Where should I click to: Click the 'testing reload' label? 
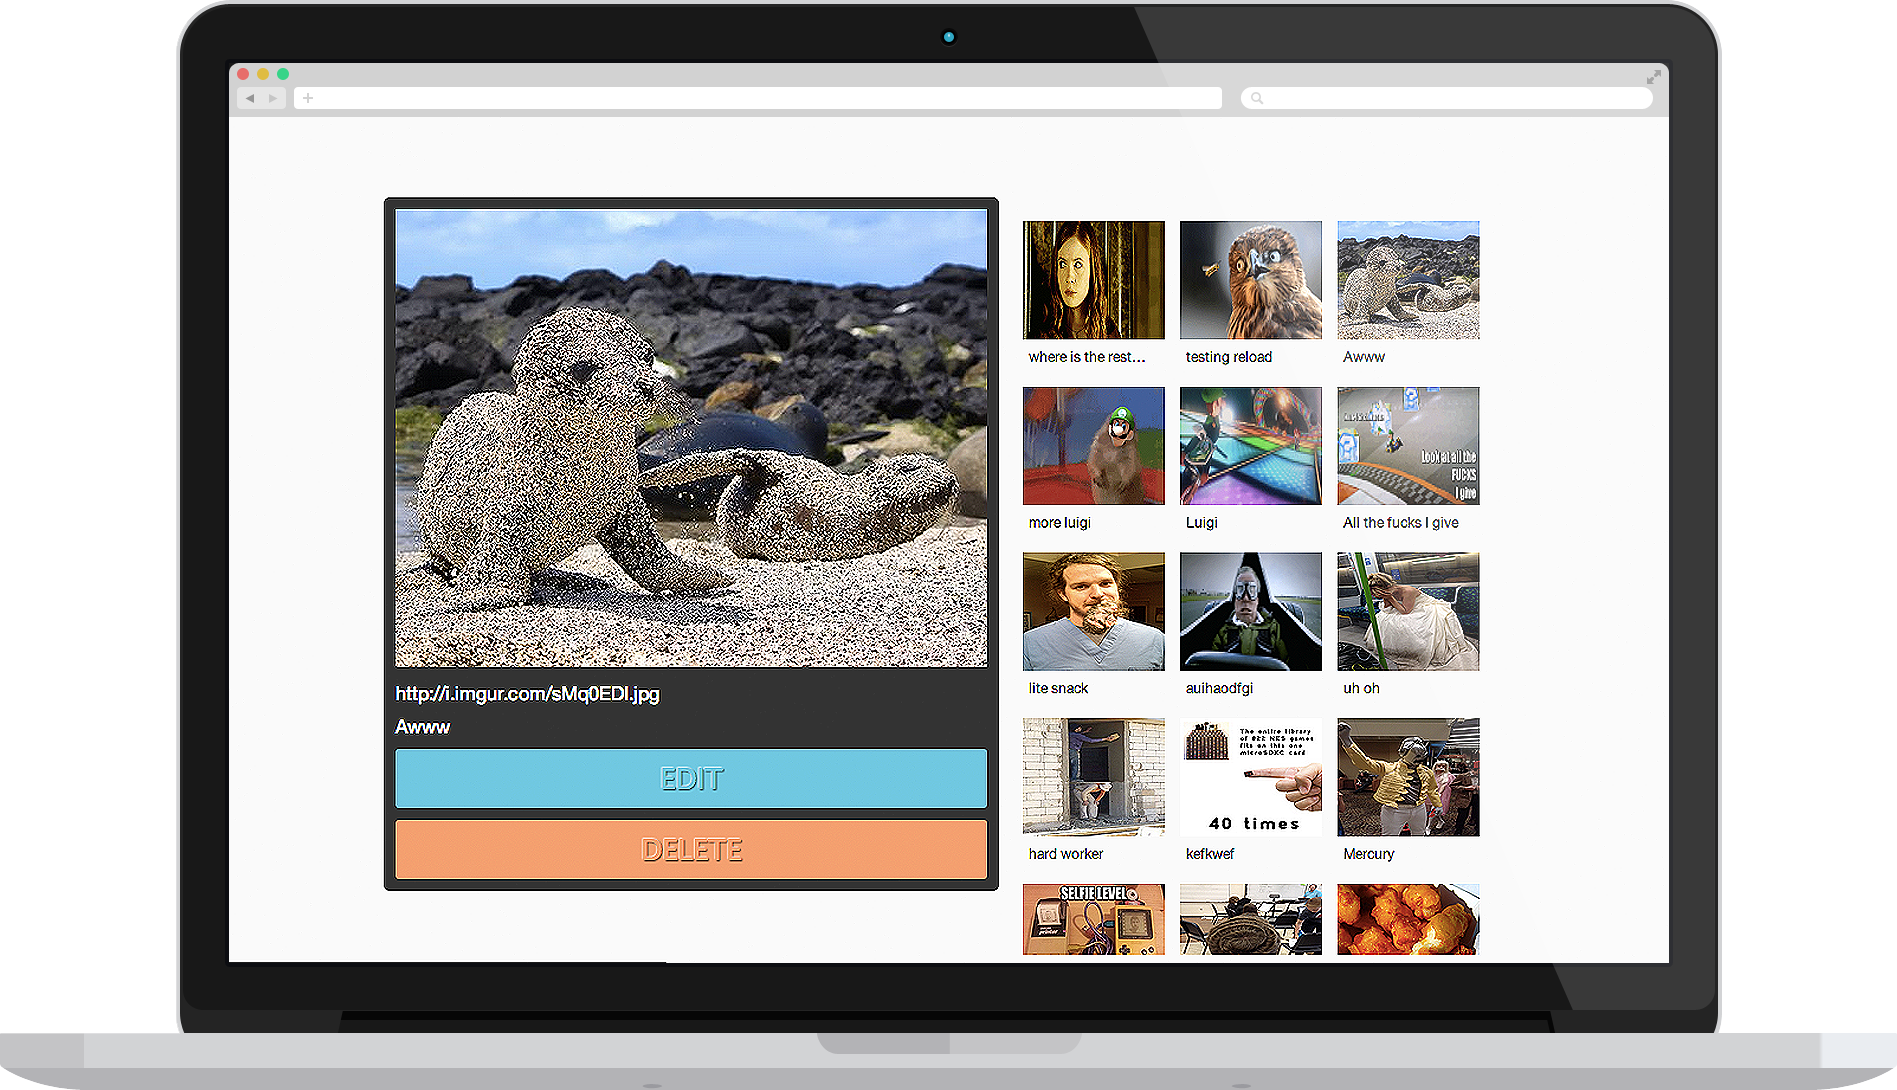click(x=1229, y=357)
